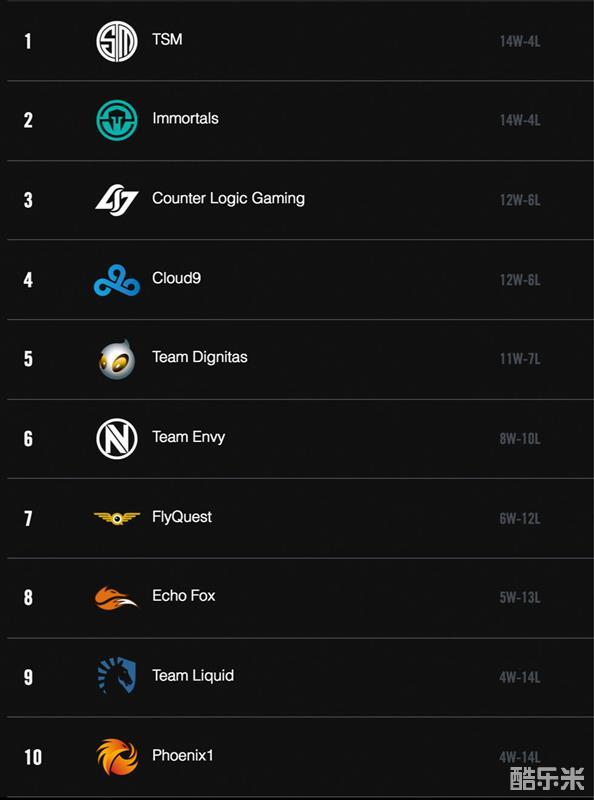Click the FlyQuest team name
The height and width of the screenshot is (800, 594).
[182, 517]
